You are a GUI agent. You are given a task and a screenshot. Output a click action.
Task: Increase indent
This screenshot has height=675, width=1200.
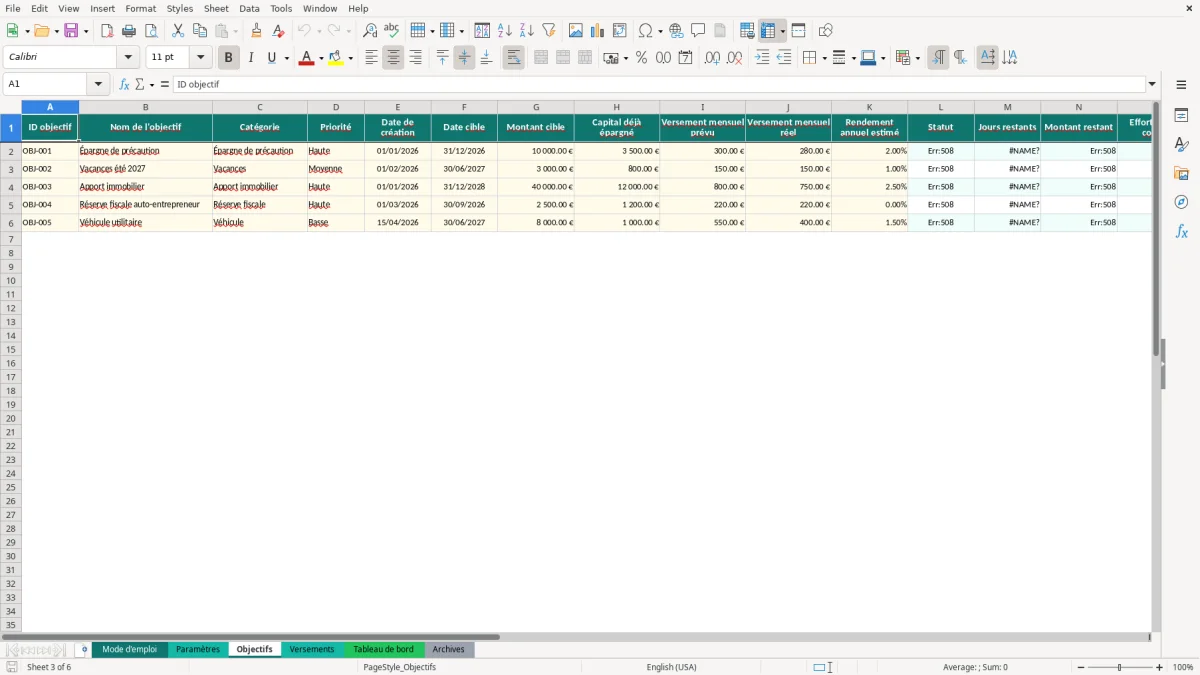point(762,58)
